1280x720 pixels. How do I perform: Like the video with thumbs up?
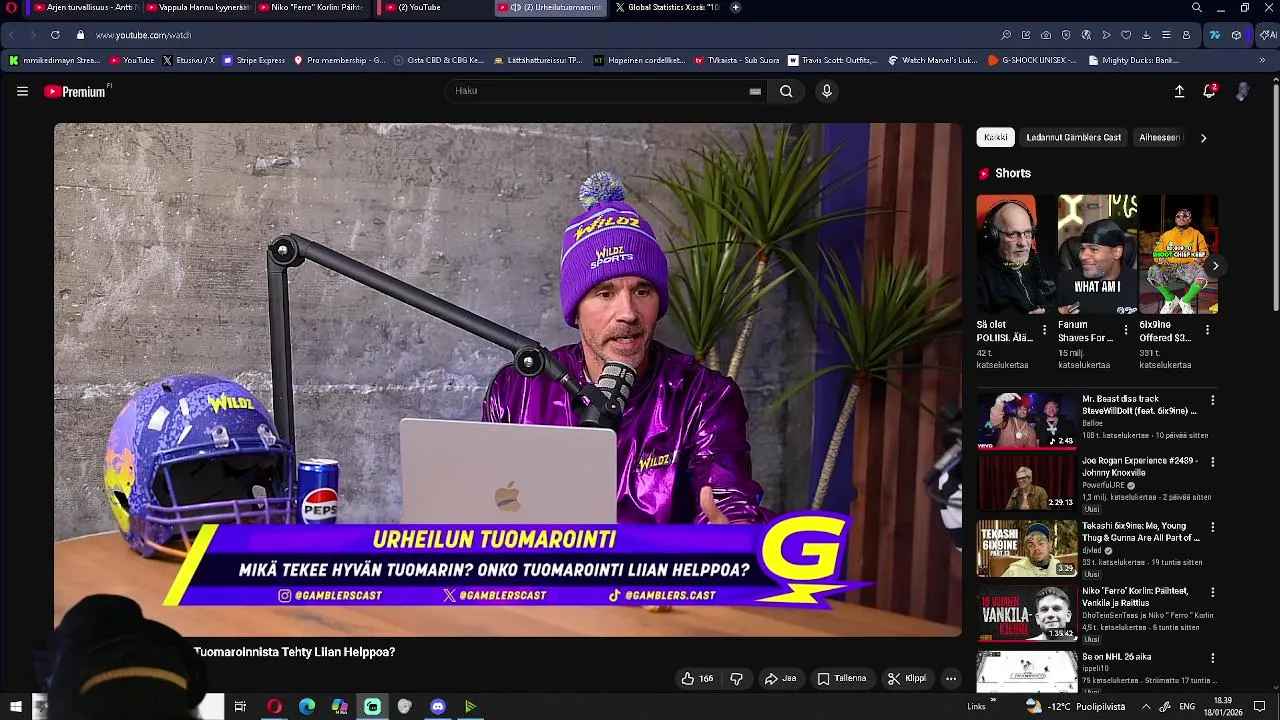[697, 679]
